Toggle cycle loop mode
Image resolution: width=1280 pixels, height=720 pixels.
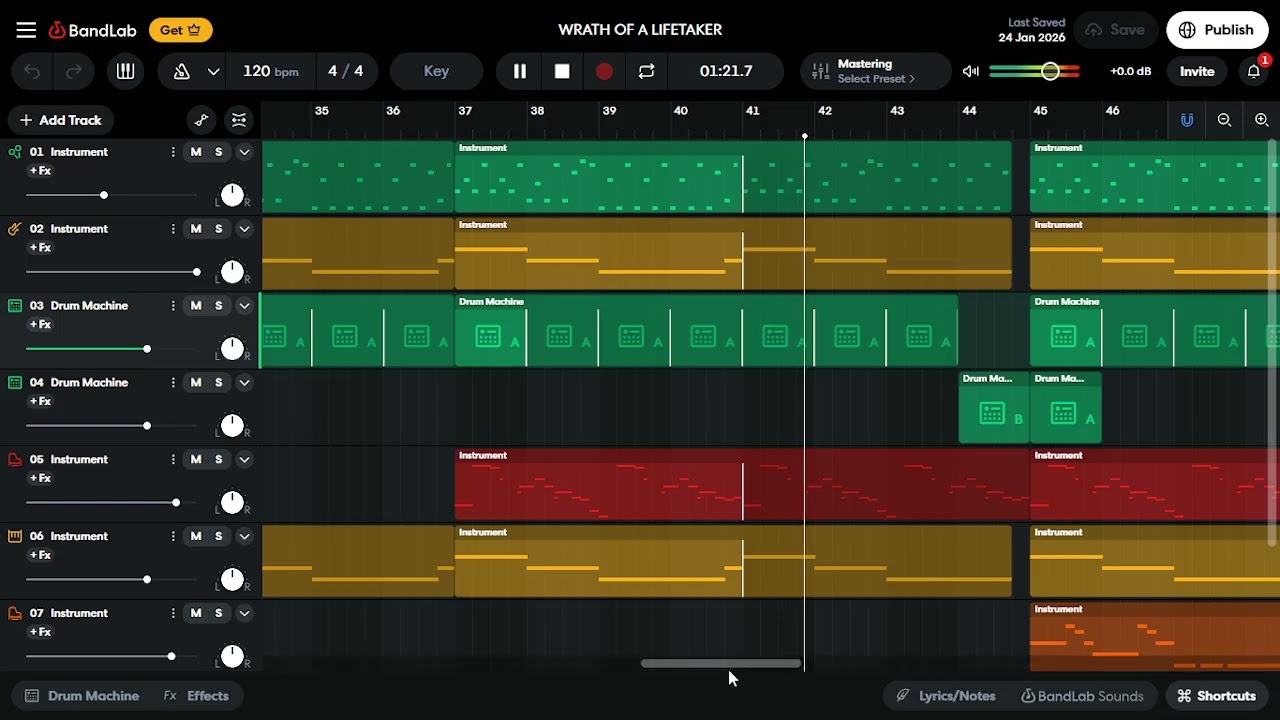646,71
